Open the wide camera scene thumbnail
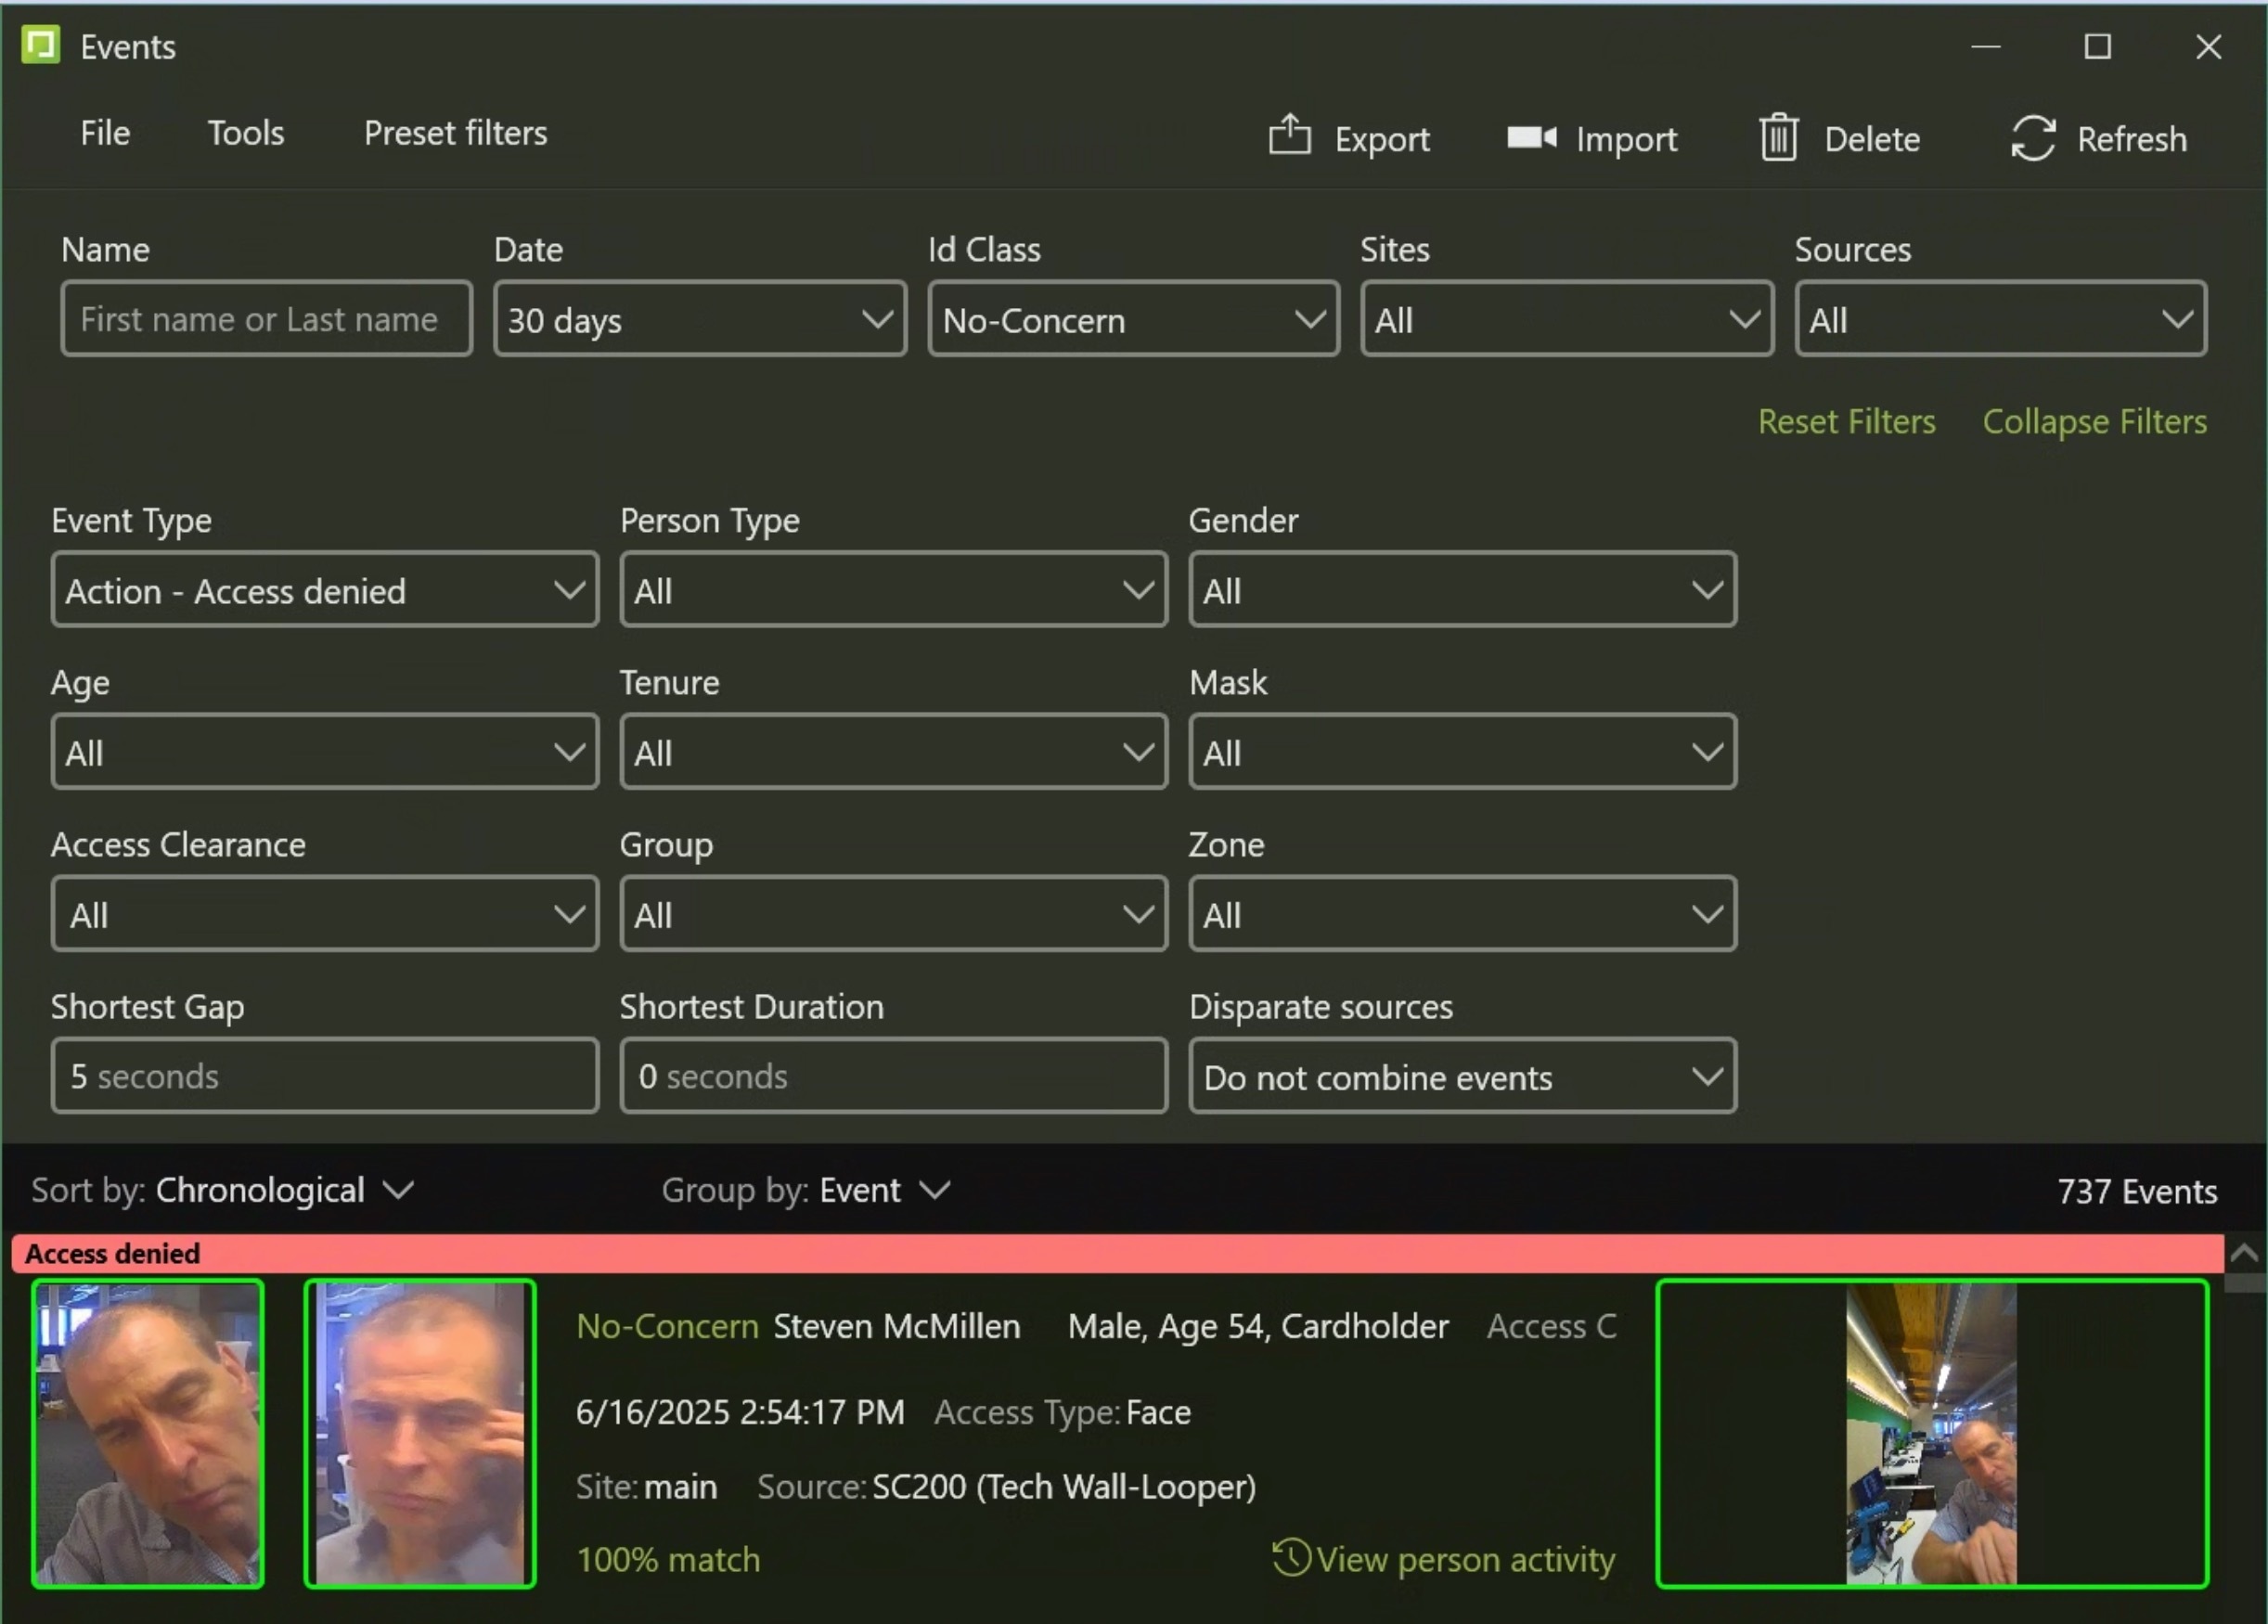Viewport: 2268px width, 1624px height. [1931, 1434]
